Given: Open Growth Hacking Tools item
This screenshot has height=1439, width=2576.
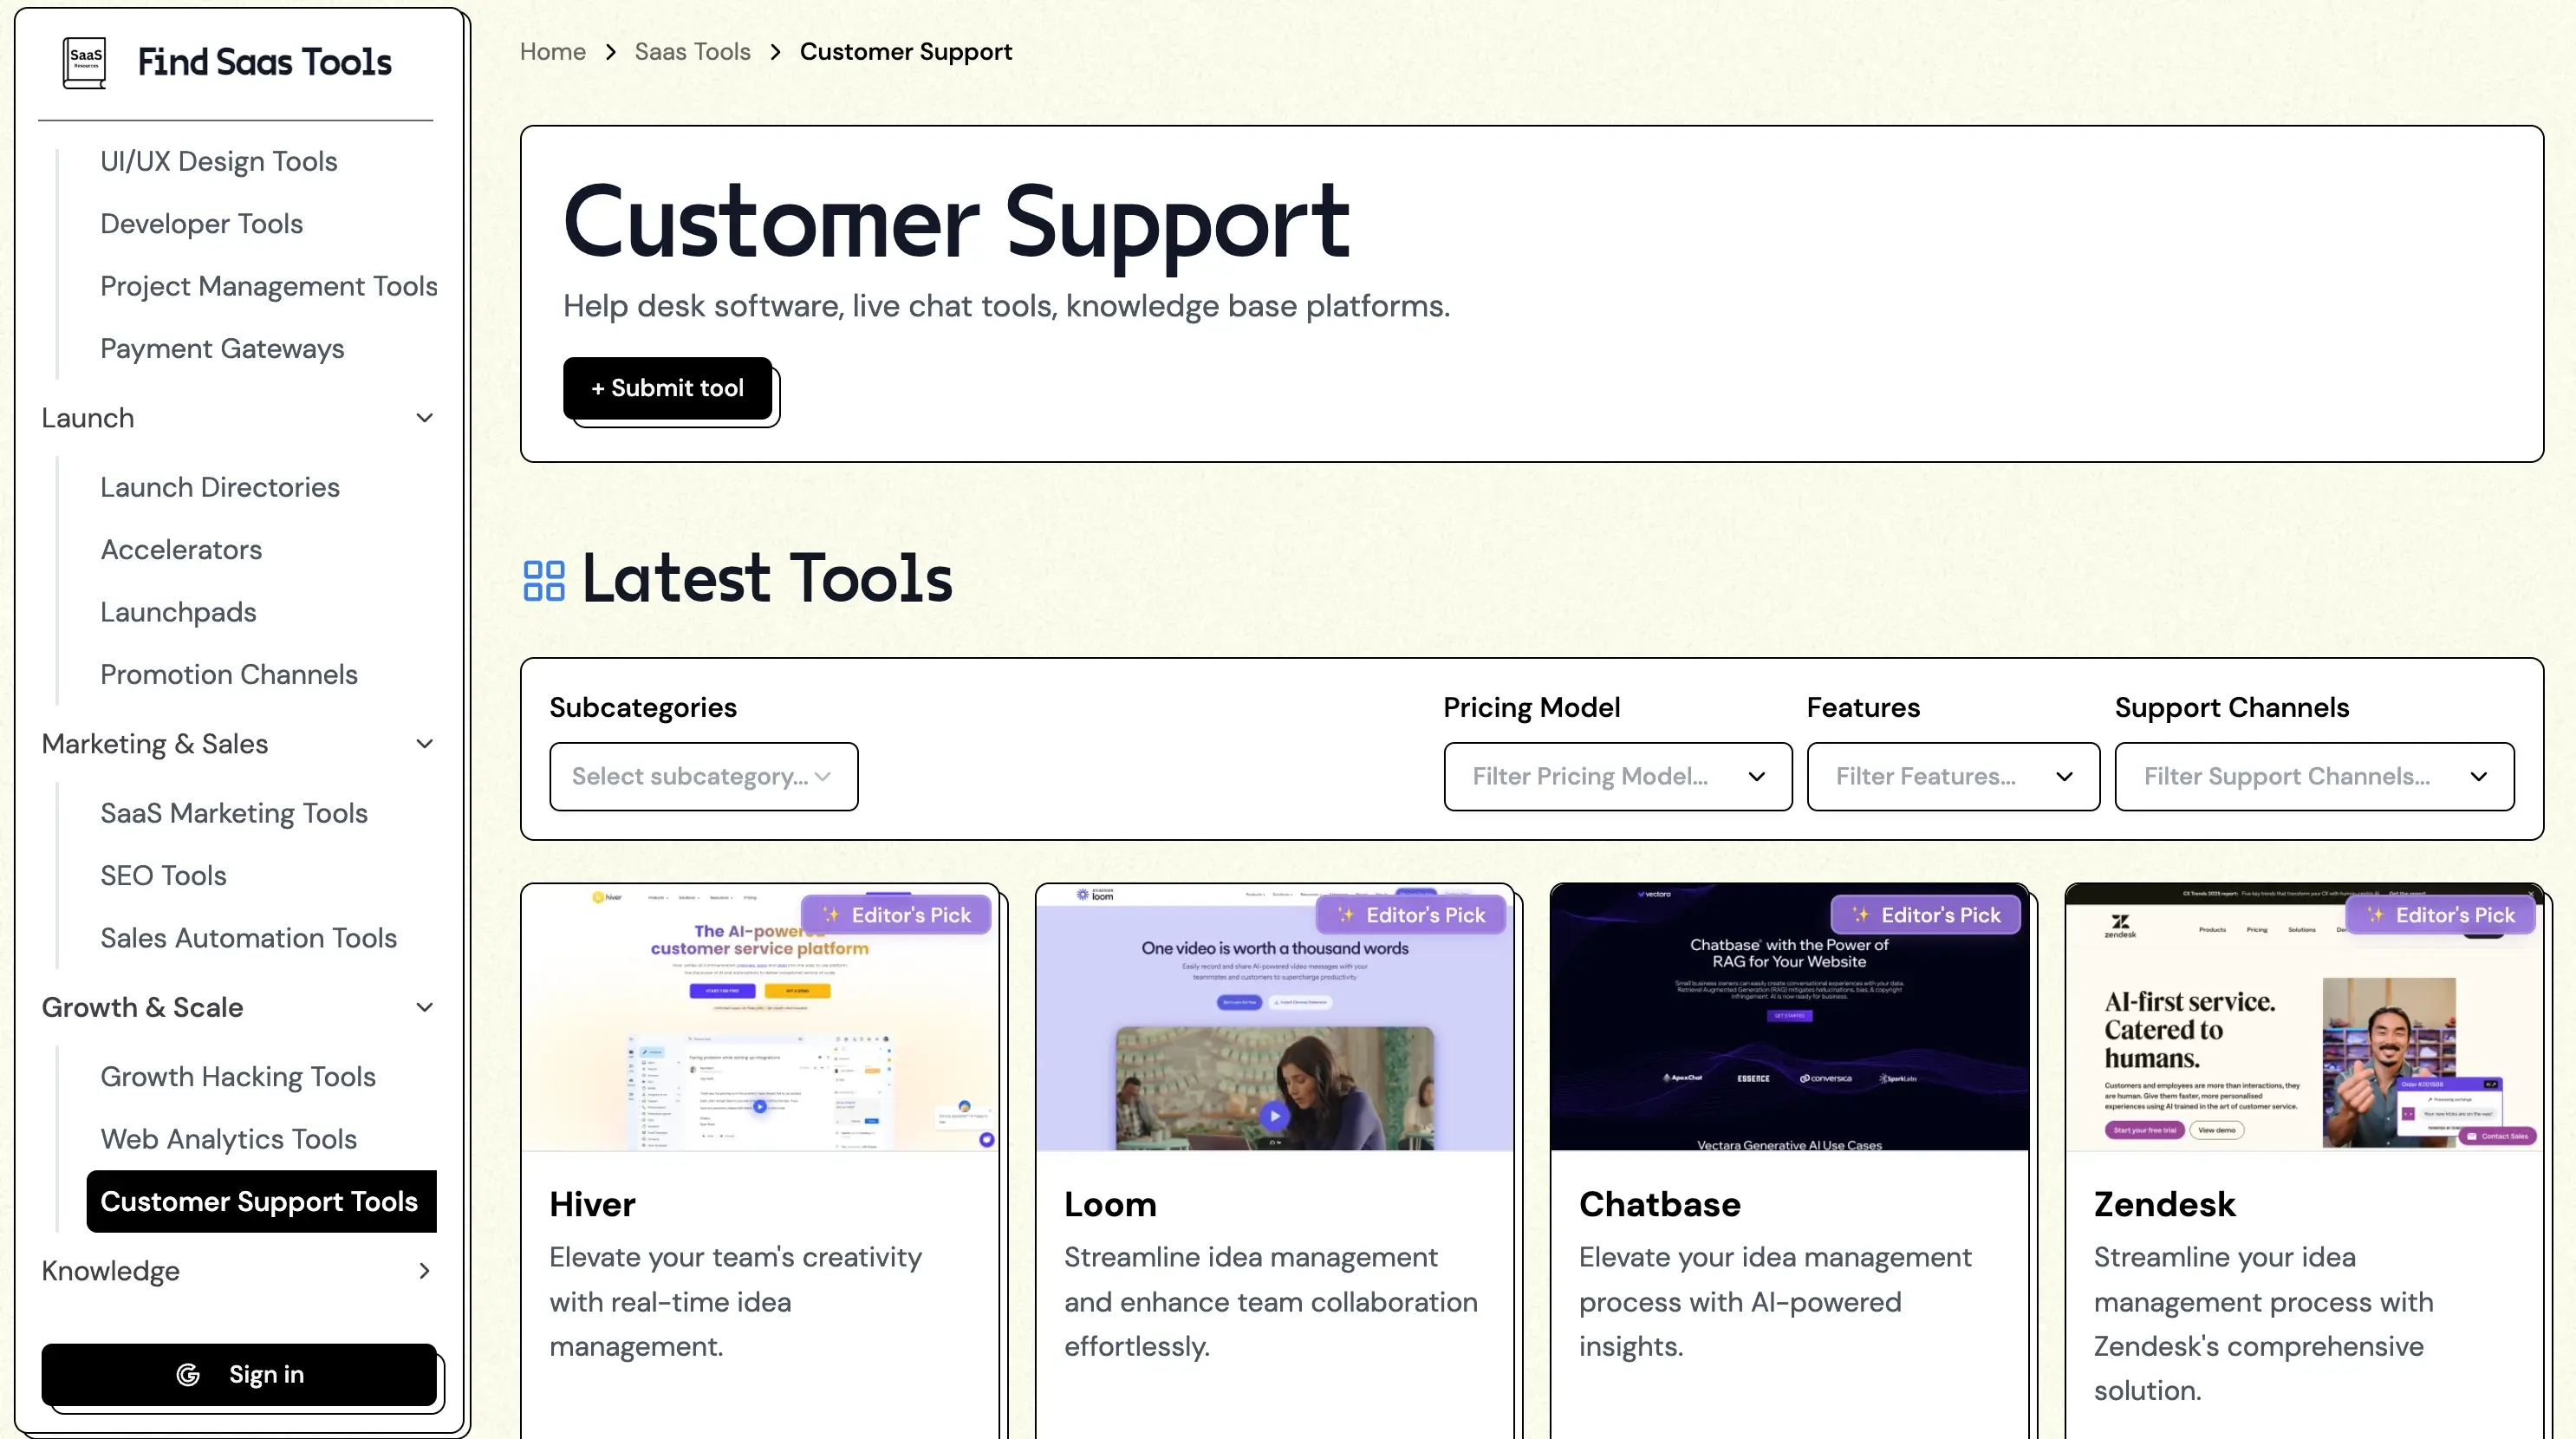Looking at the screenshot, I should 238,1077.
